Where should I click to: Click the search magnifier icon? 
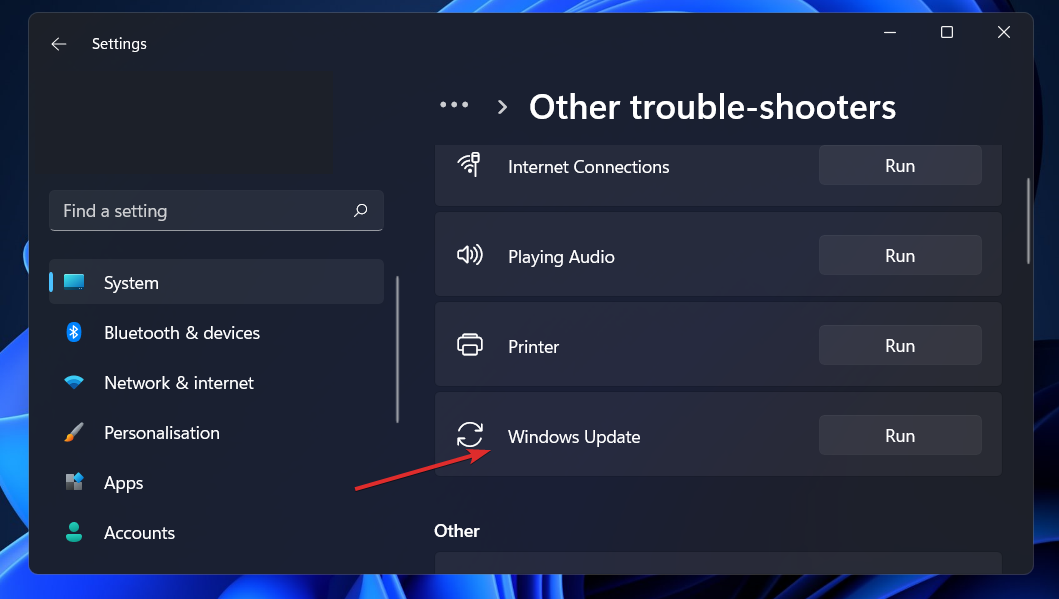(x=360, y=210)
